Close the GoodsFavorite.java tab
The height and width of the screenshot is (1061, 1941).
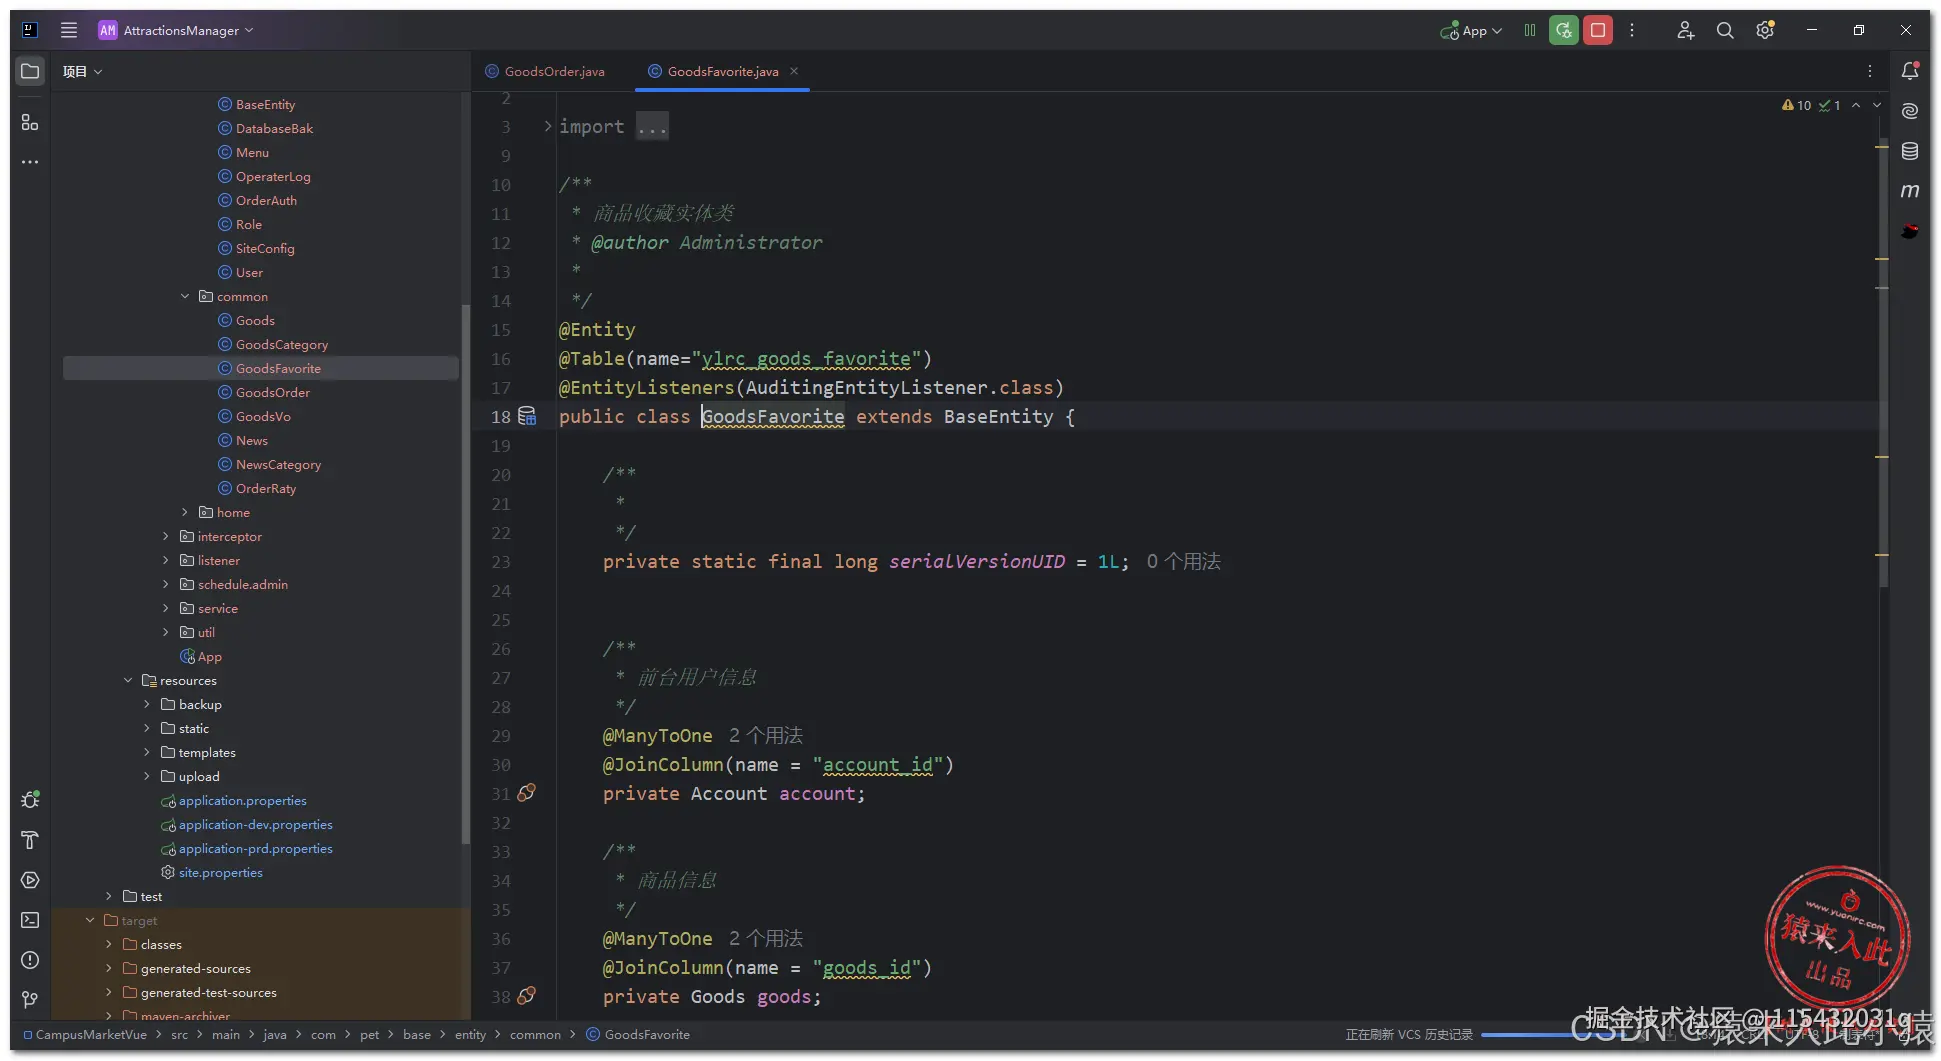click(794, 71)
